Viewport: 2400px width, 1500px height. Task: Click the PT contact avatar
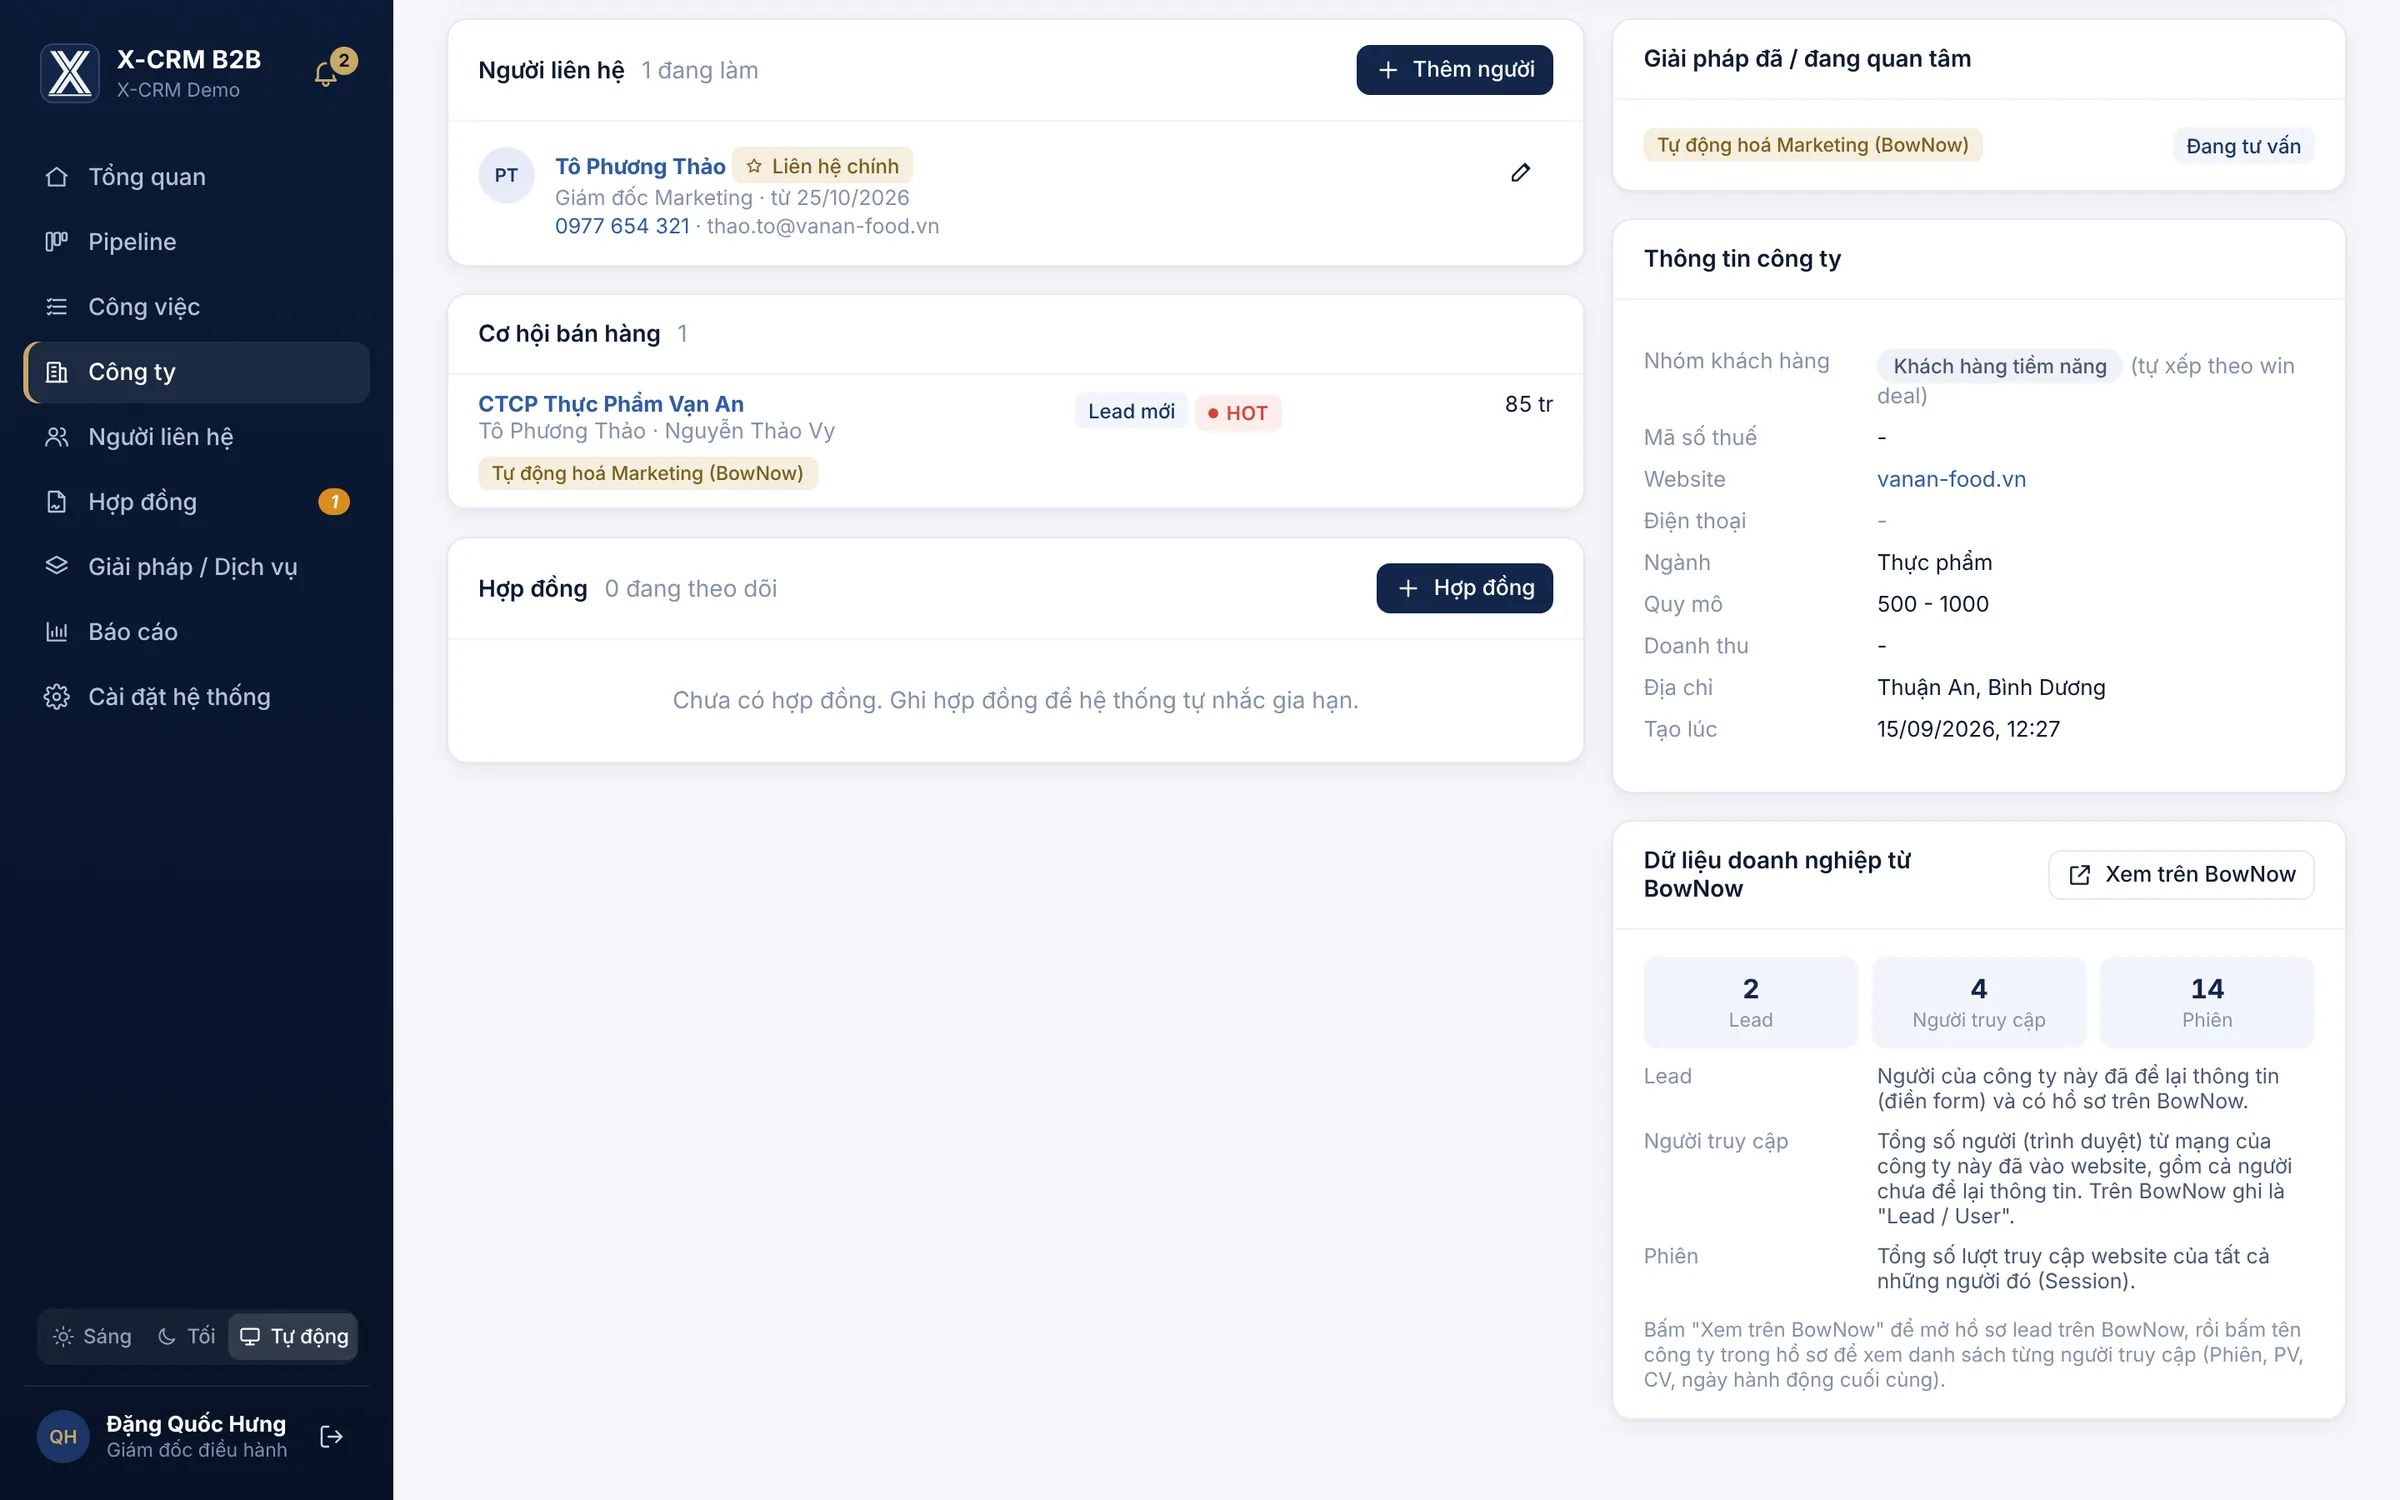tap(506, 176)
